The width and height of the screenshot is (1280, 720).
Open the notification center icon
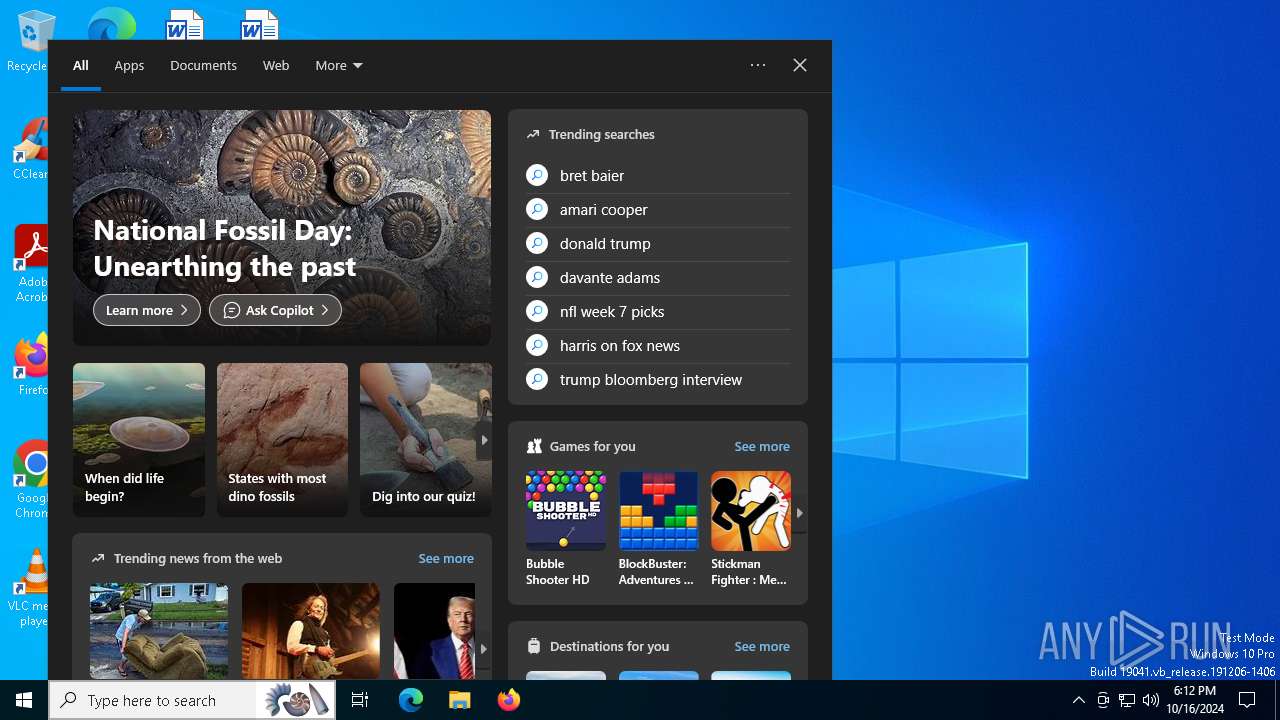[1247, 700]
